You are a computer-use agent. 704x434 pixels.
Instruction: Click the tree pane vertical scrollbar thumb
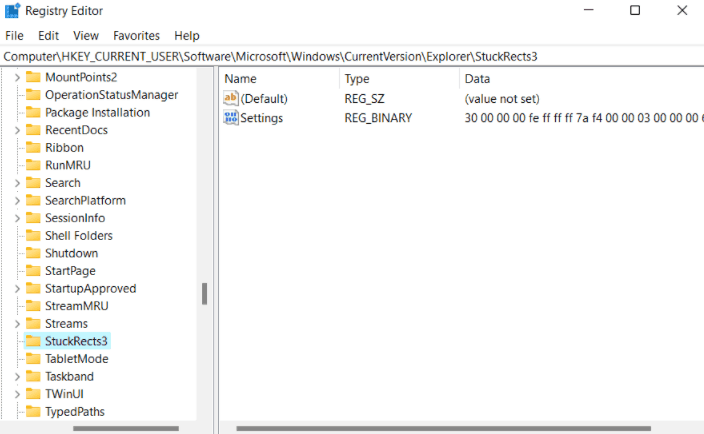[x=204, y=294]
